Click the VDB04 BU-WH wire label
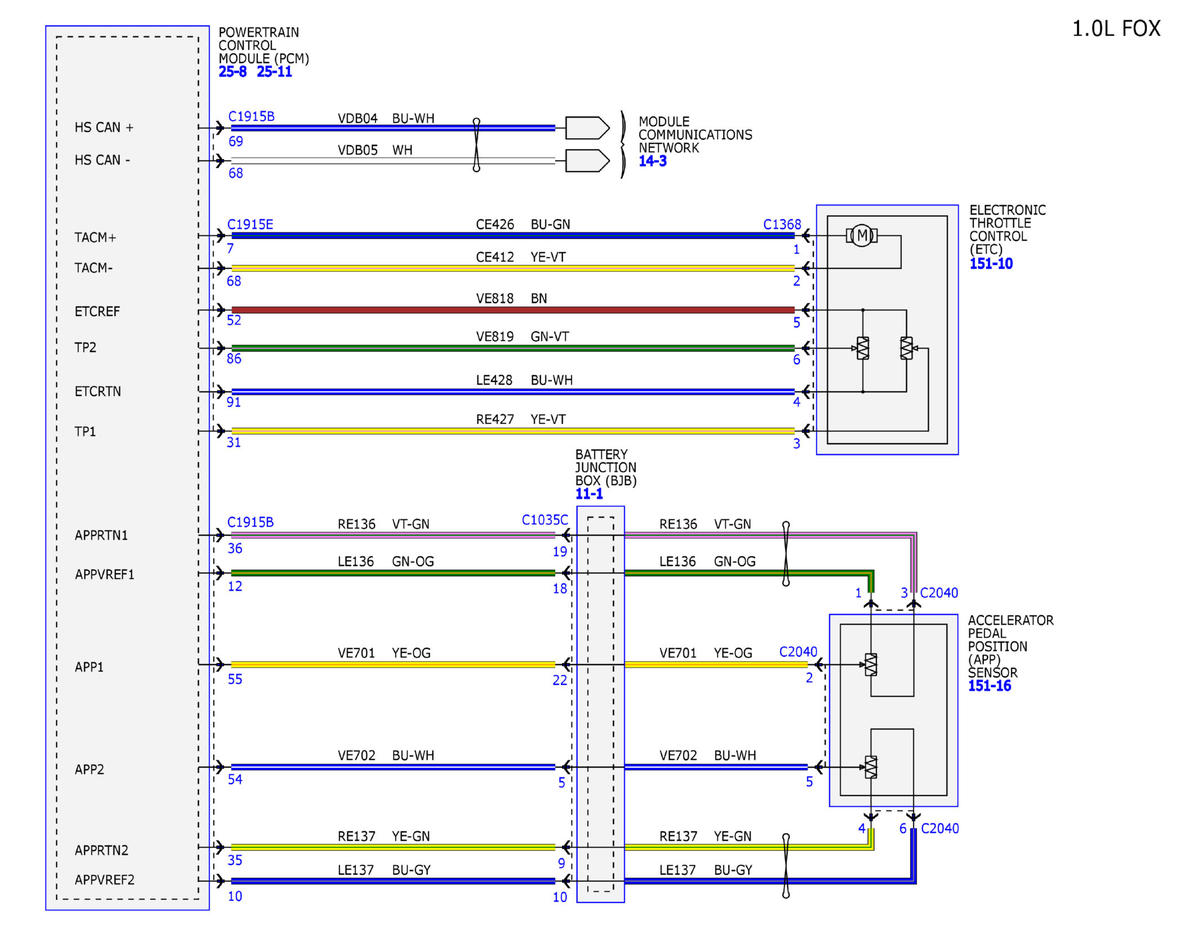Image resolution: width=1200 pixels, height=927 pixels. coord(386,118)
